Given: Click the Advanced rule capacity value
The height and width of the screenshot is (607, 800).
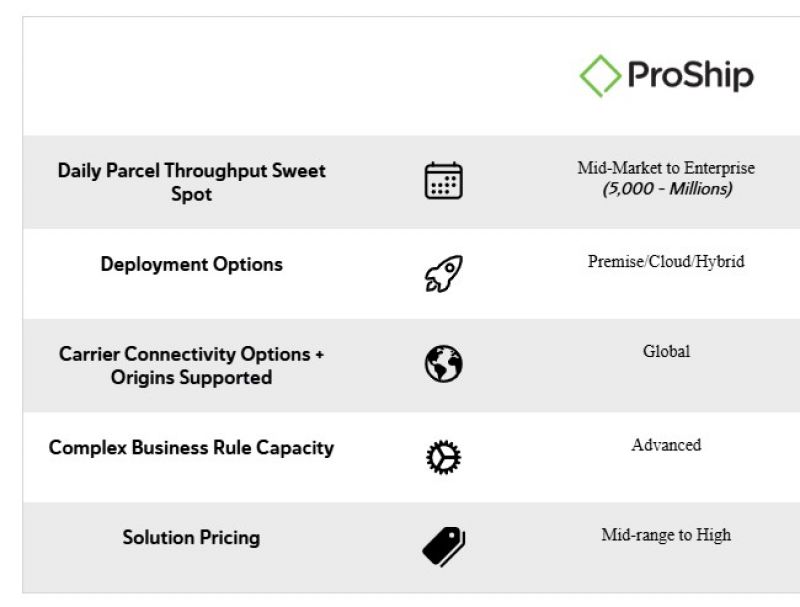Looking at the screenshot, I should pos(666,445).
